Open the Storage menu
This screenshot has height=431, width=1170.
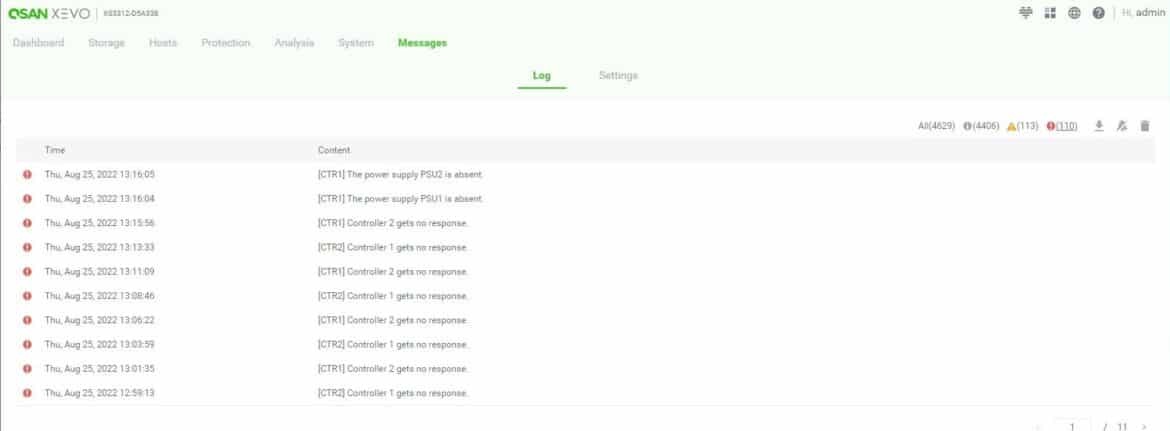click(x=107, y=43)
